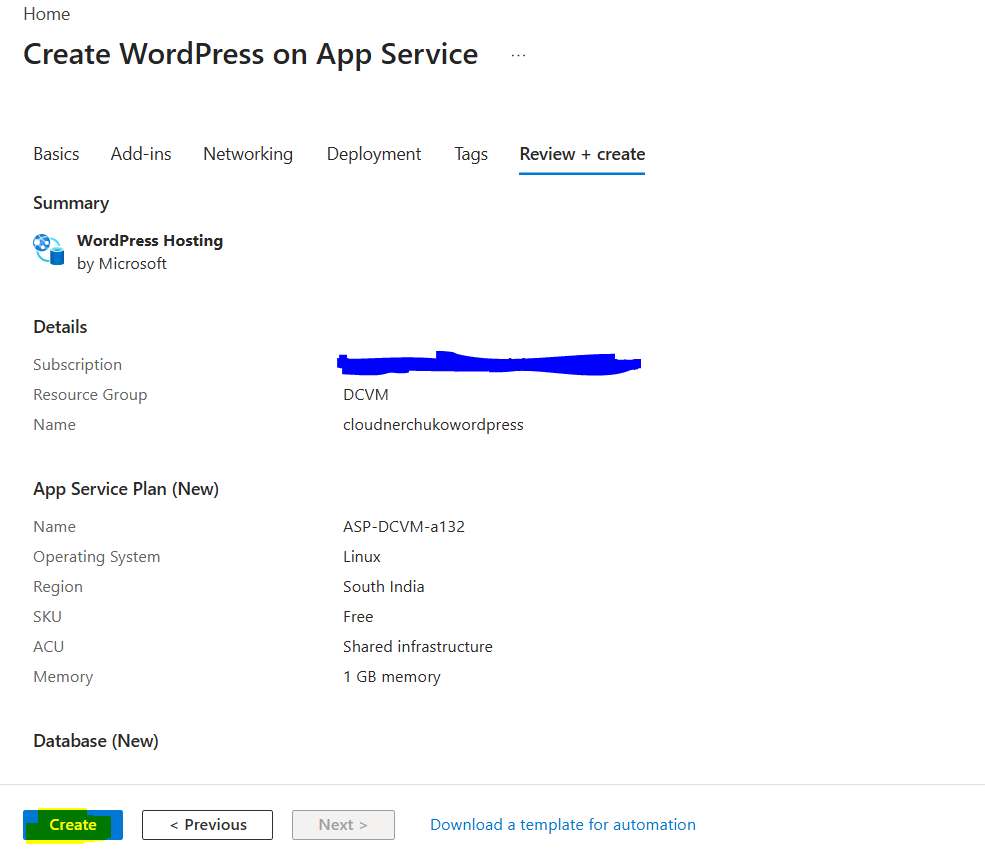
Task: Go to Home breadcrumb
Action: [x=46, y=14]
